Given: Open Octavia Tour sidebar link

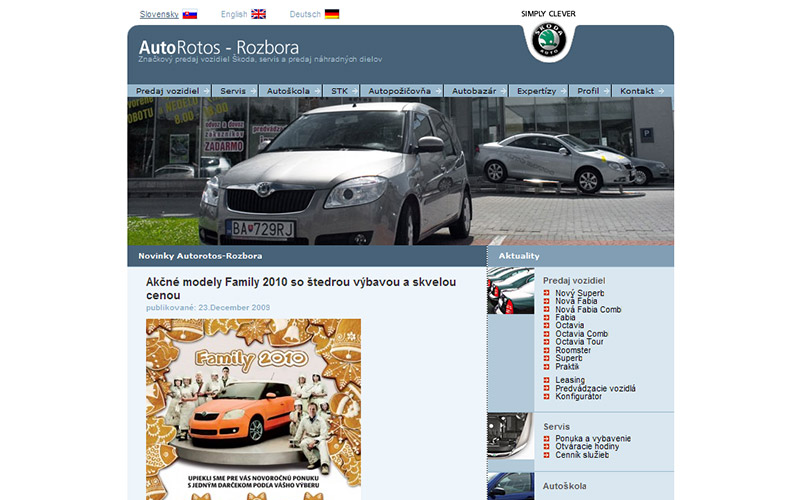Looking at the screenshot, I should (580, 342).
